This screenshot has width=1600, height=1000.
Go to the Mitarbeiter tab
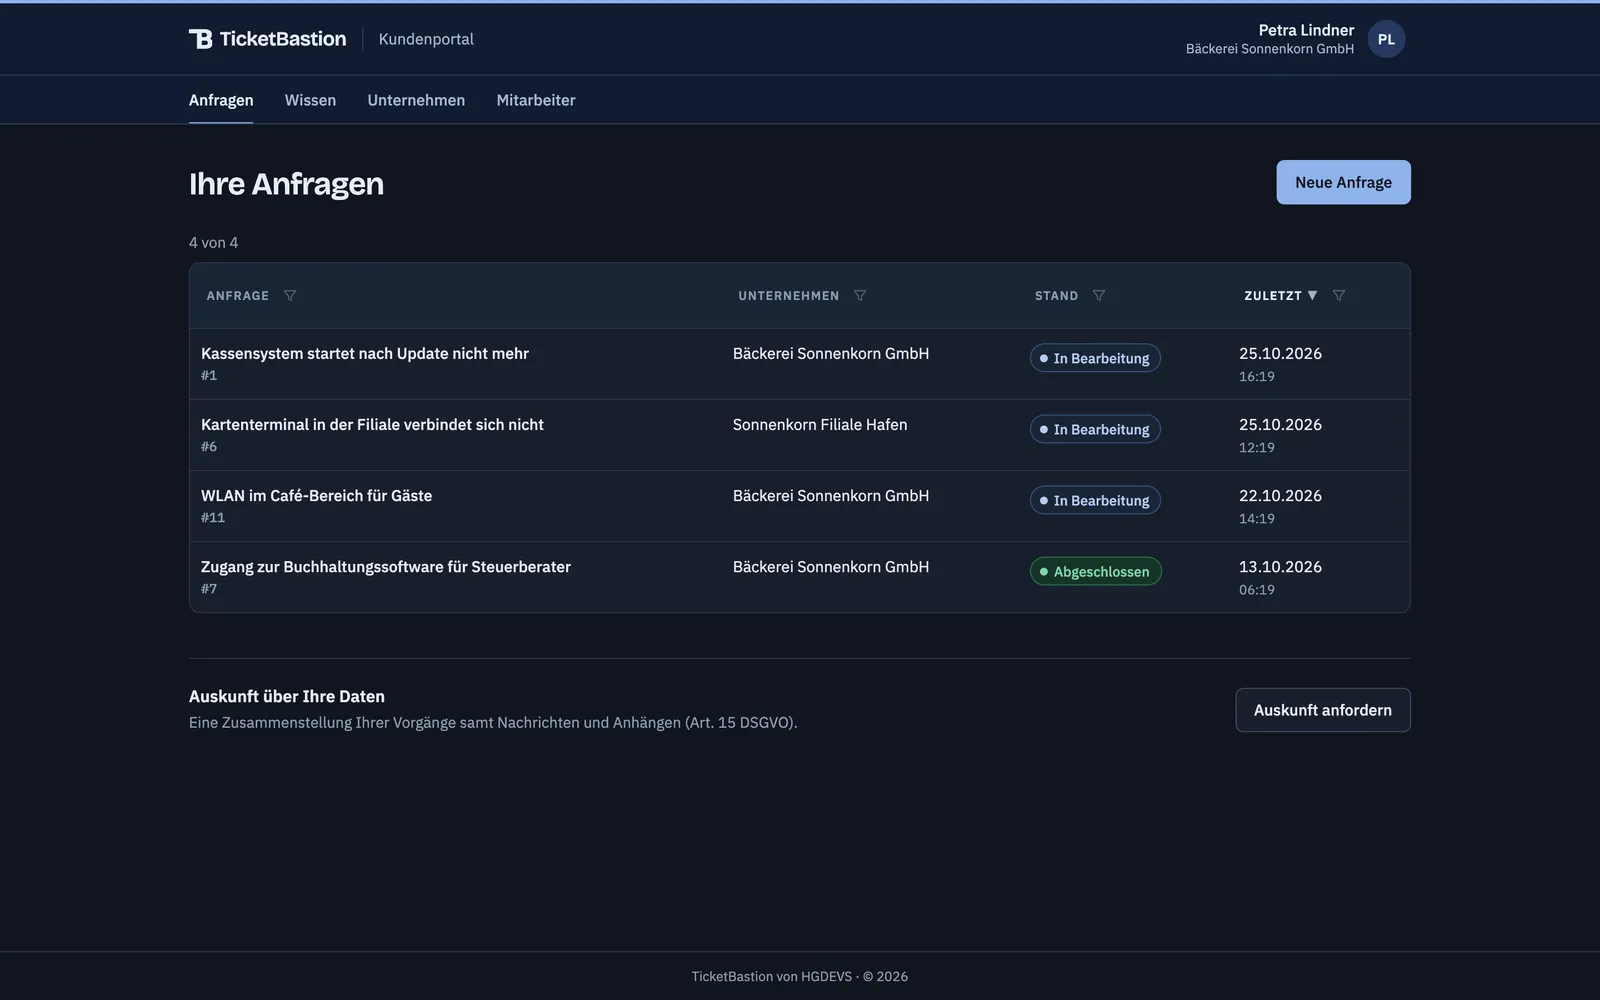tap(536, 100)
